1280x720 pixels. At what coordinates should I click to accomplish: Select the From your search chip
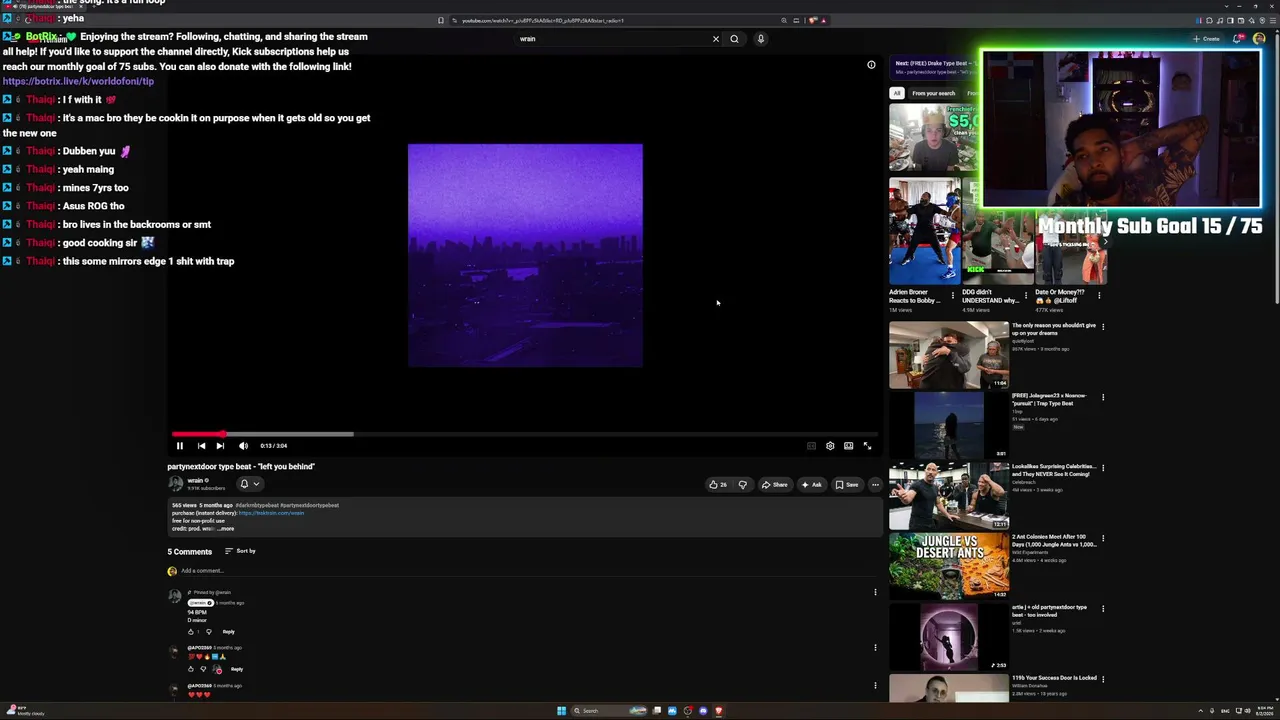[x=933, y=93]
